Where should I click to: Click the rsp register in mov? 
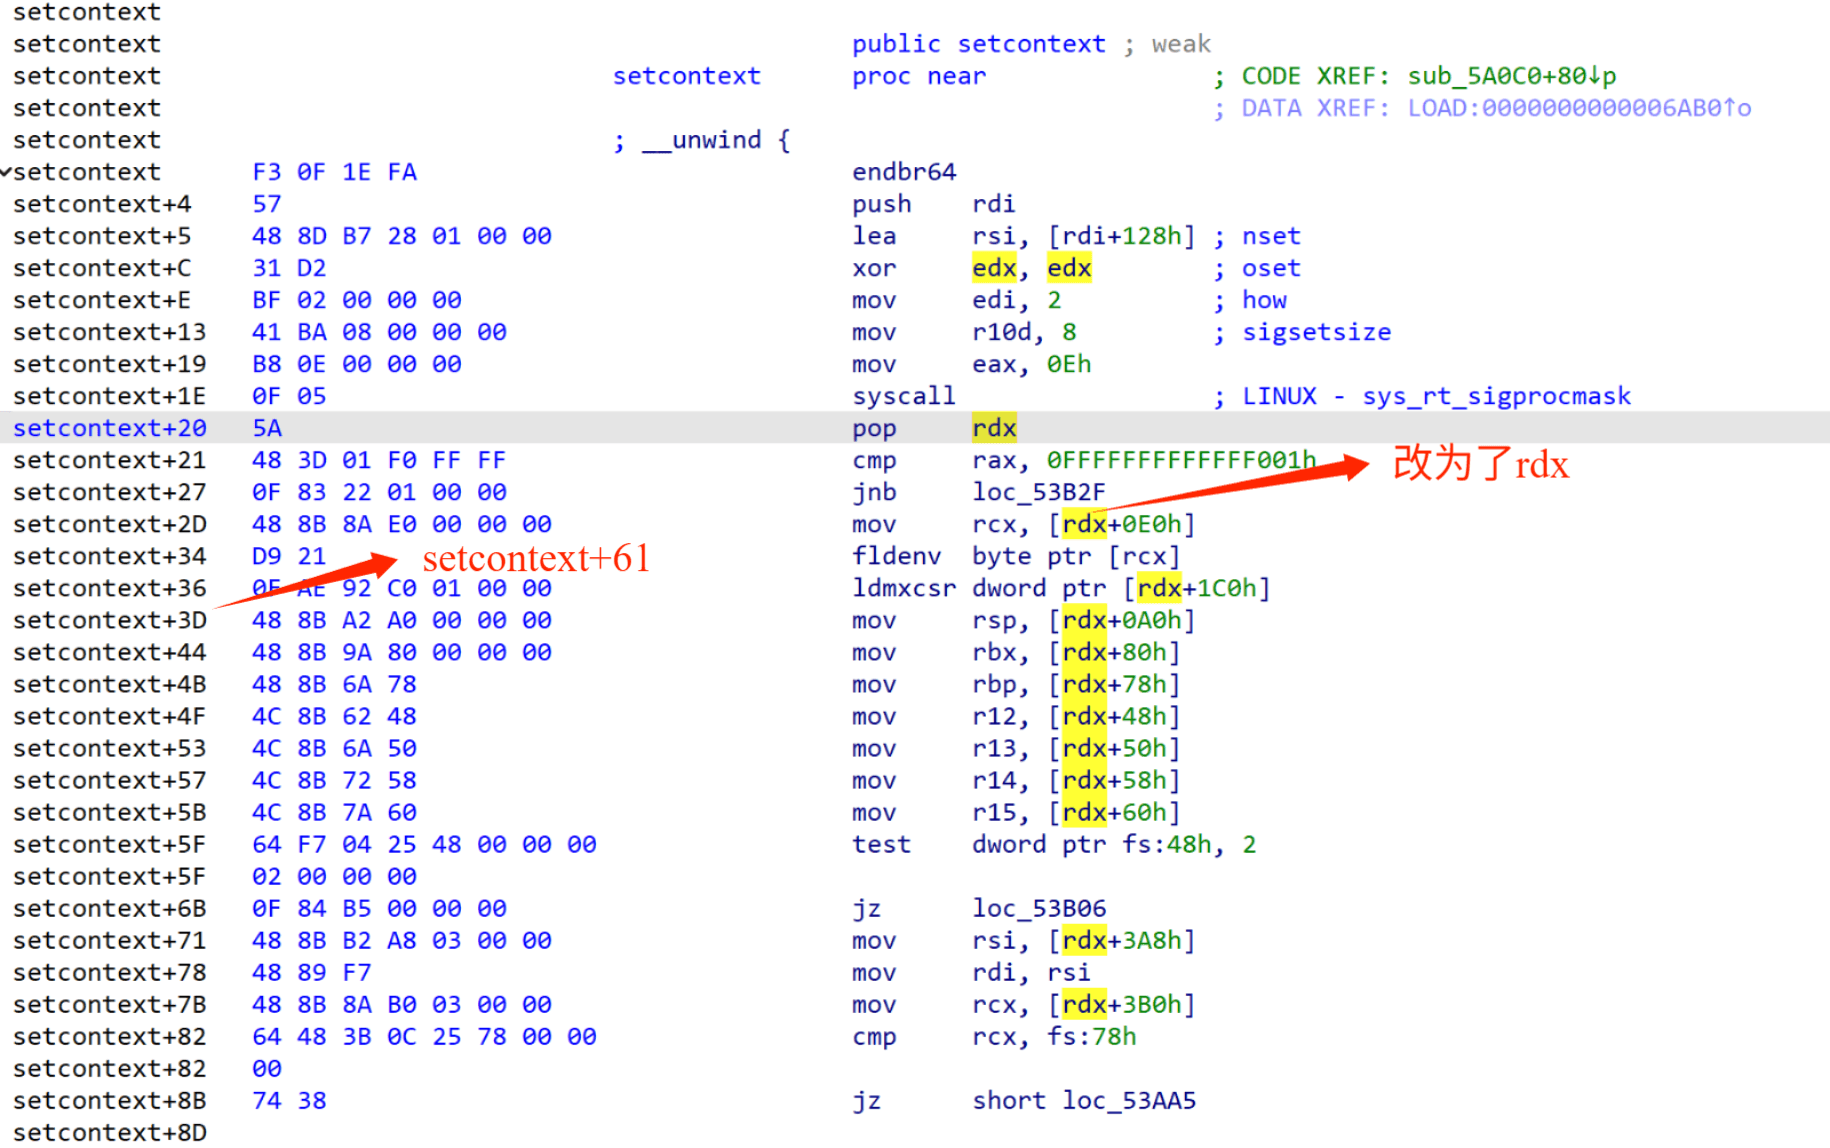[x=994, y=620]
